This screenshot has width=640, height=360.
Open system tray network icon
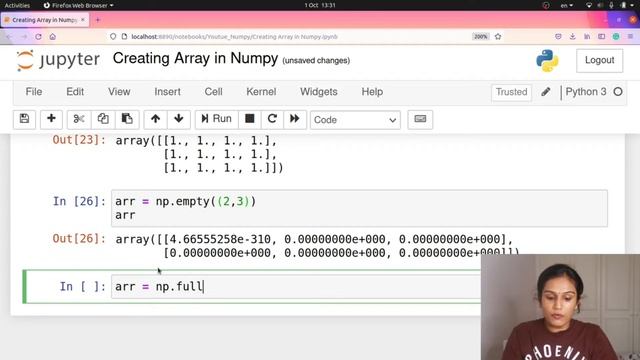(x=589, y=5)
